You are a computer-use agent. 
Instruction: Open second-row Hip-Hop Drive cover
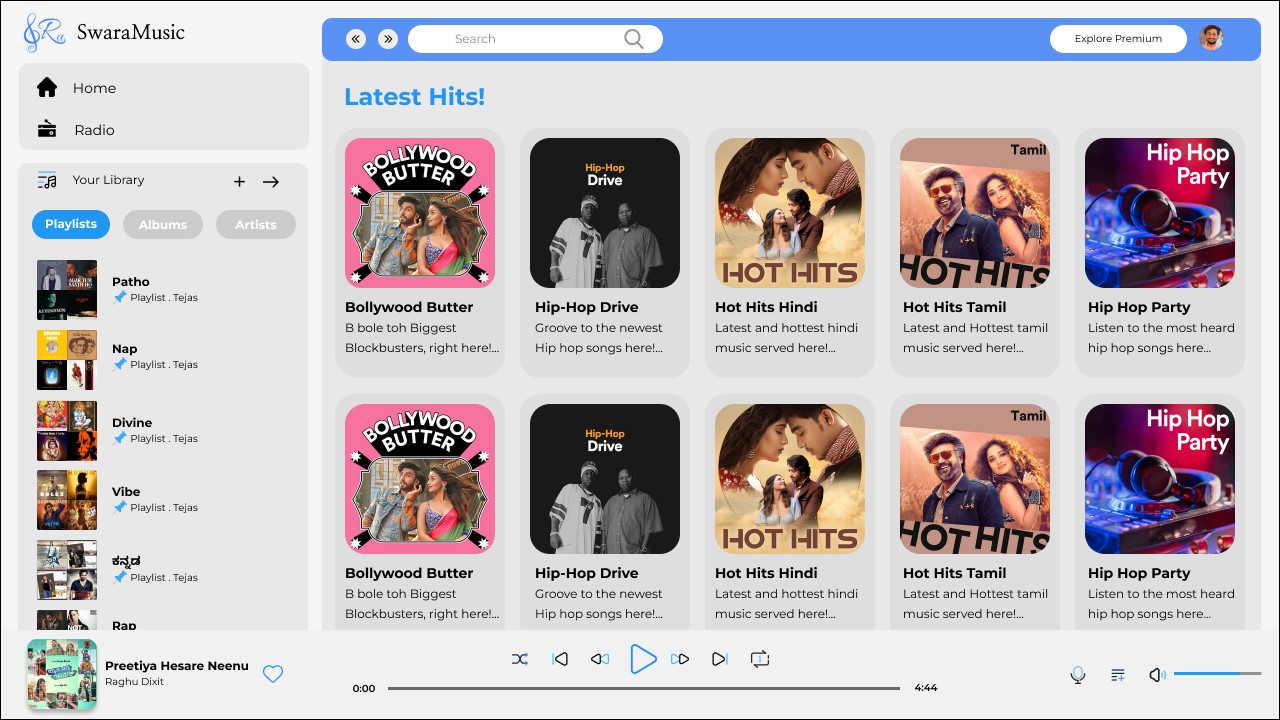[605, 479]
